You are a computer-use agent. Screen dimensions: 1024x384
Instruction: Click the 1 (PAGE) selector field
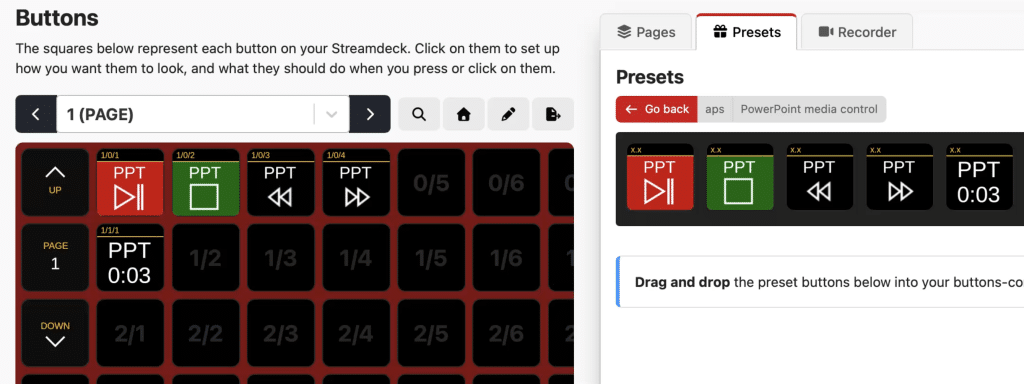pyautogui.click(x=202, y=114)
